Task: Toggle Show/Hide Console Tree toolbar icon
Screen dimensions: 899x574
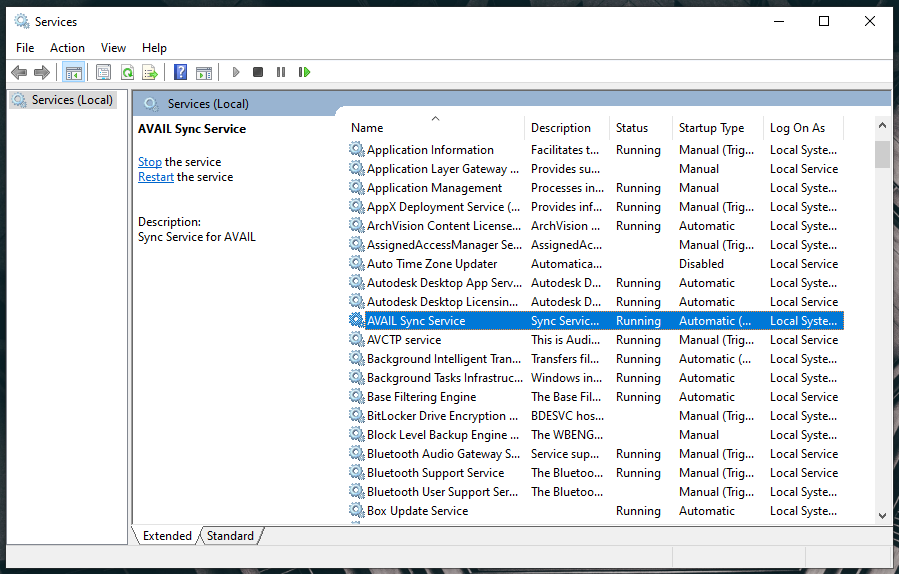Action: pos(74,72)
